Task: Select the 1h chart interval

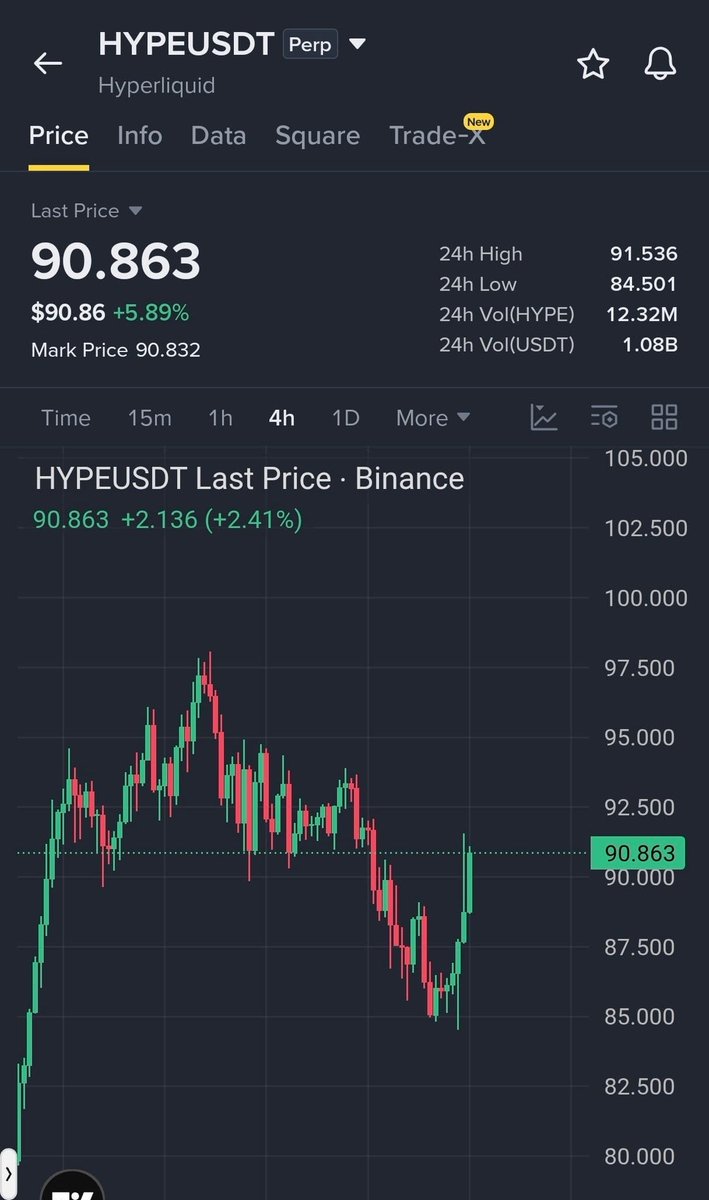Action: tap(220, 418)
